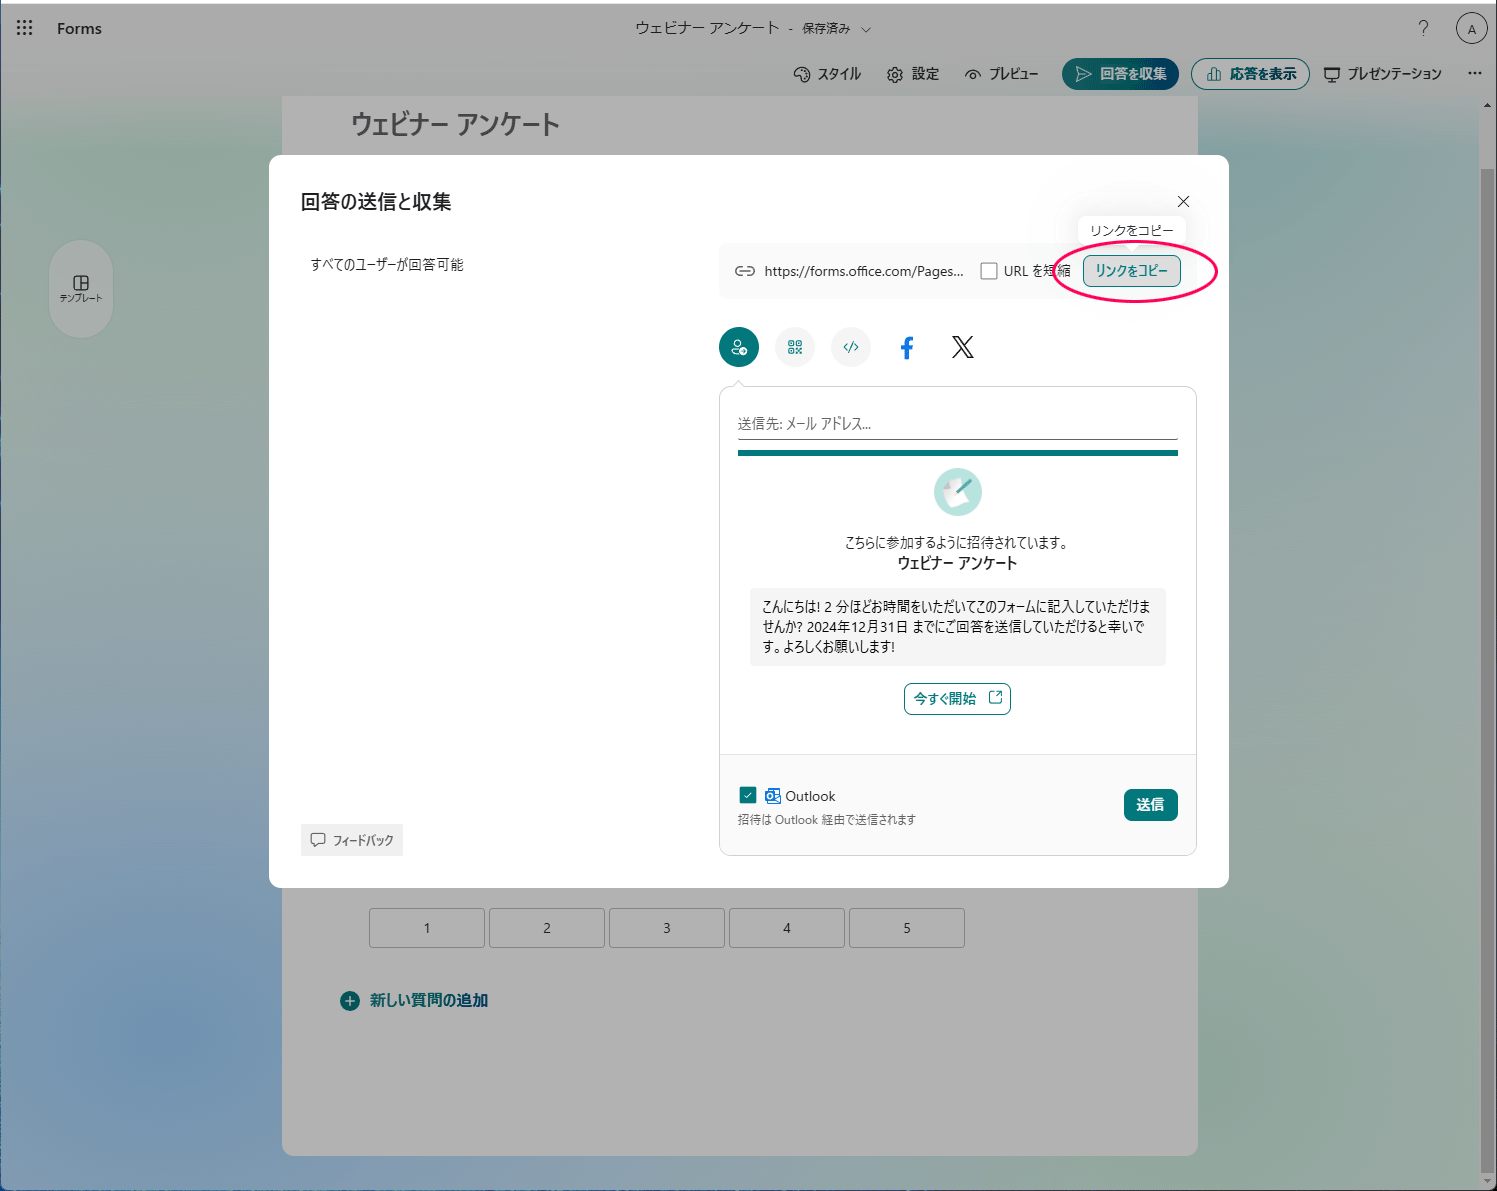Uncheck the Outlook invitation checkbox

(x=747, y=794)
